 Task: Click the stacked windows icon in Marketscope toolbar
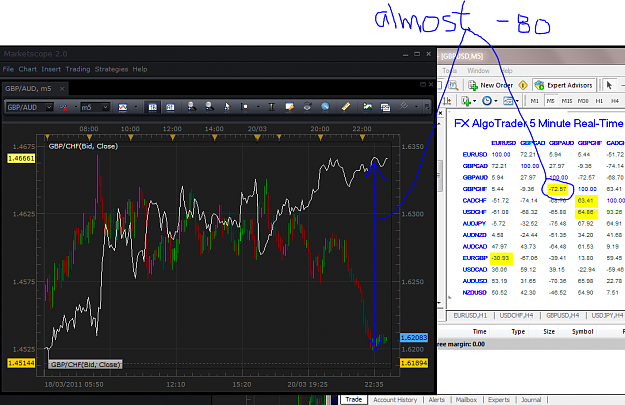click(385, 107)
